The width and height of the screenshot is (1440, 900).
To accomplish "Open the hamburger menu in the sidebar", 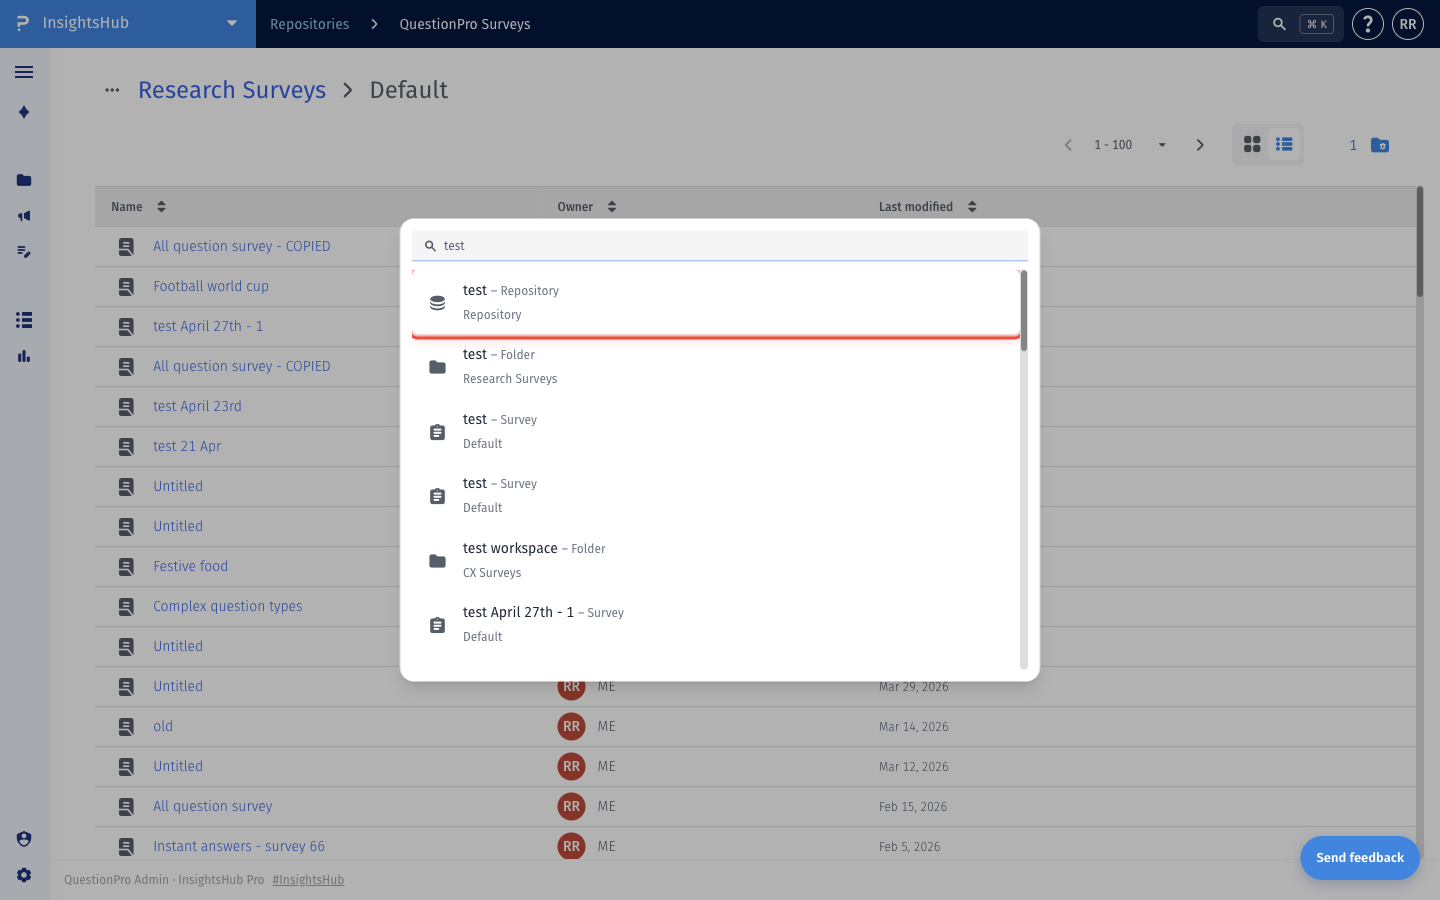I will click(x=24, y=72).
